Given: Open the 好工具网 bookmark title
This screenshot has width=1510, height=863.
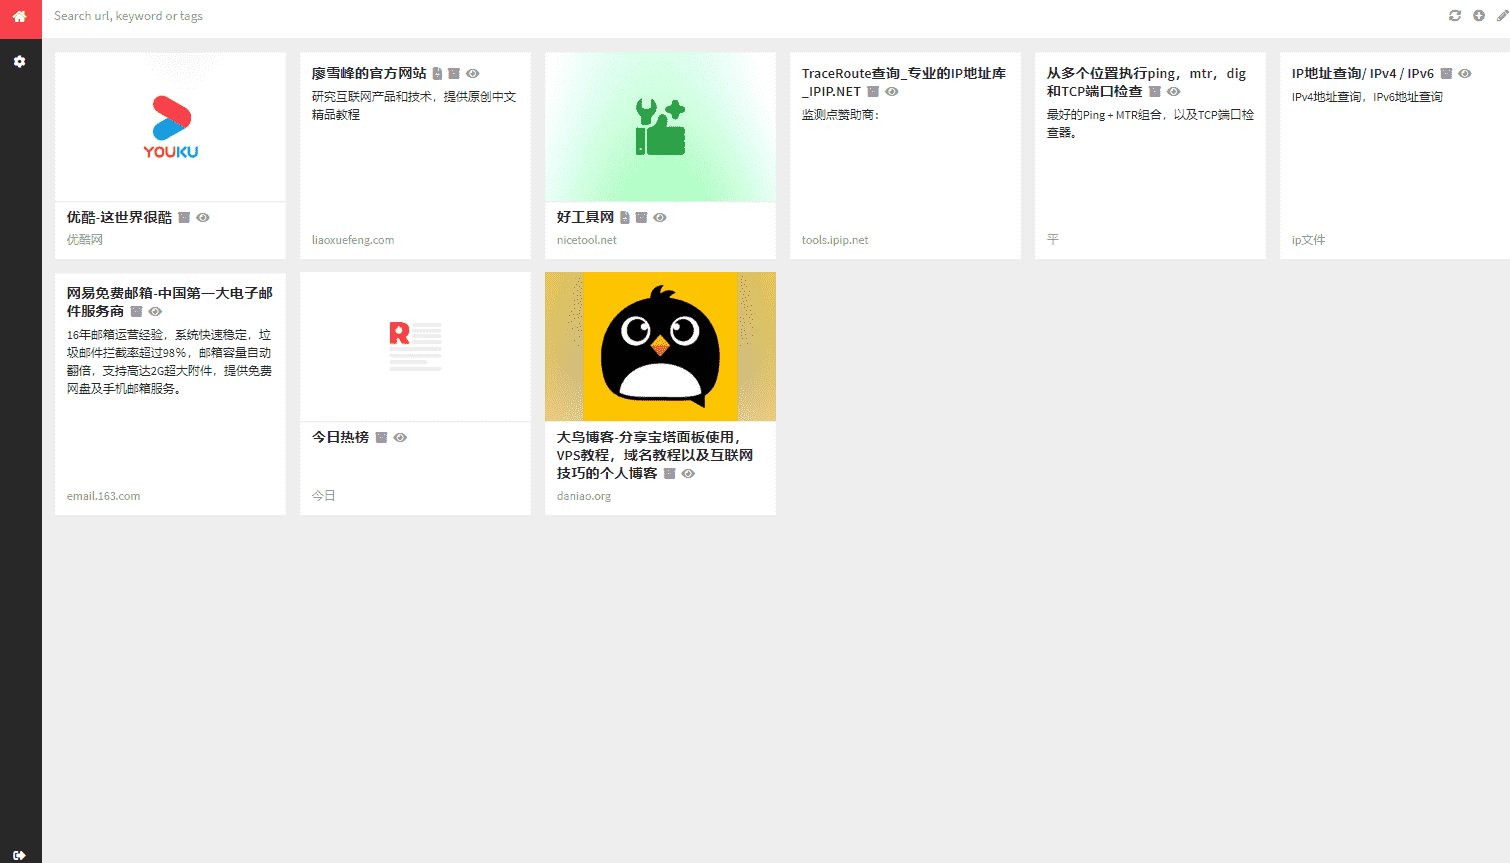Looking at the screenshot, I should click(x=585, y=217).
